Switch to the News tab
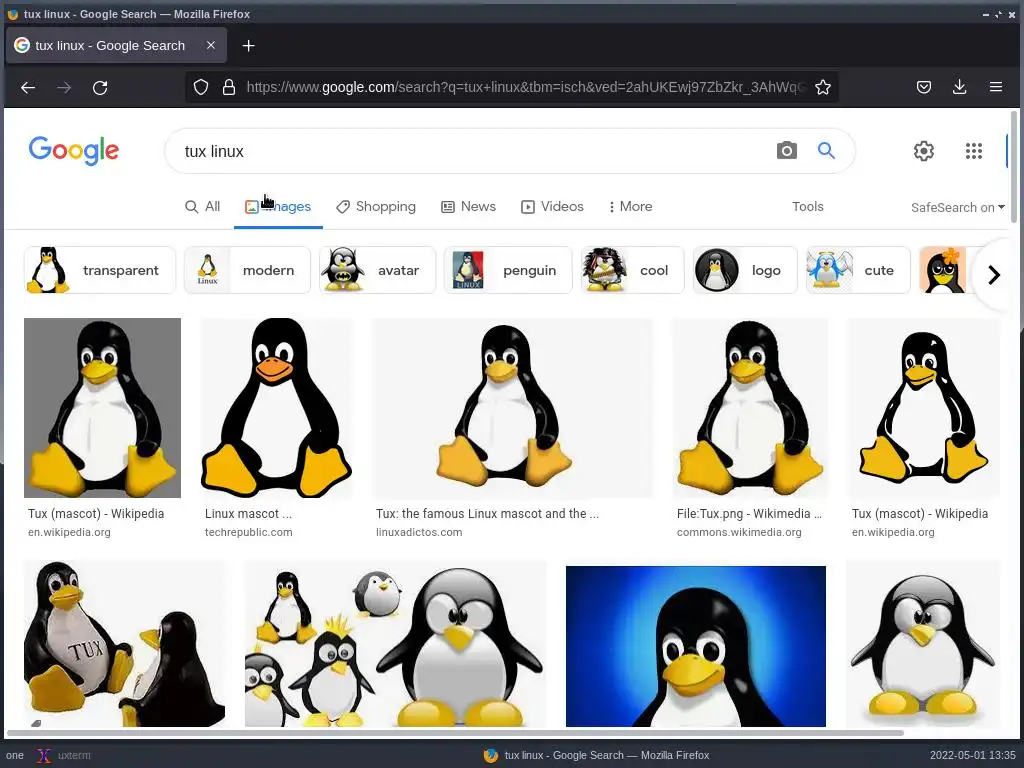The height and width of the screenshot is (768, 1024). coord(469,206)
